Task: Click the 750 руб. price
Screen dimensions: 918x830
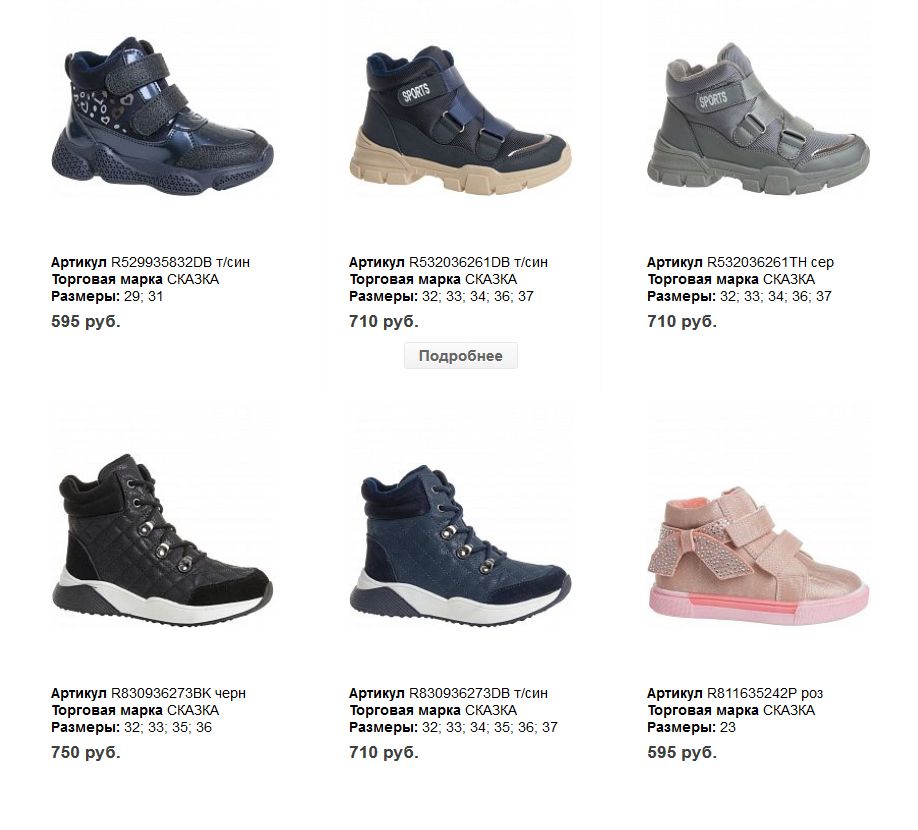Action: [x=86, y=753]
